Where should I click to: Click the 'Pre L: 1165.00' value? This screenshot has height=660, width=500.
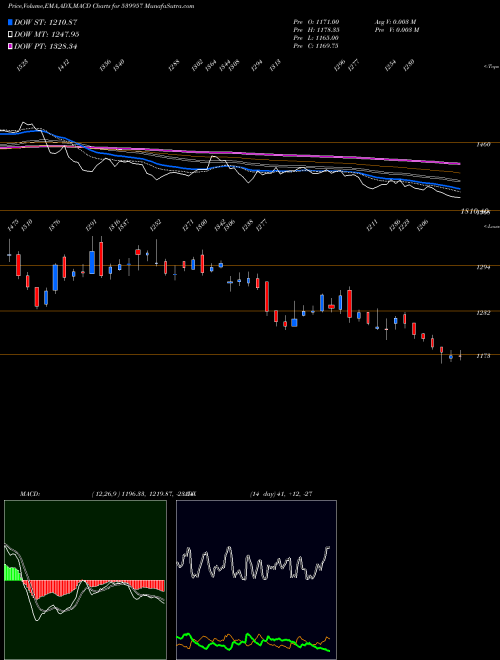(316, 38)
